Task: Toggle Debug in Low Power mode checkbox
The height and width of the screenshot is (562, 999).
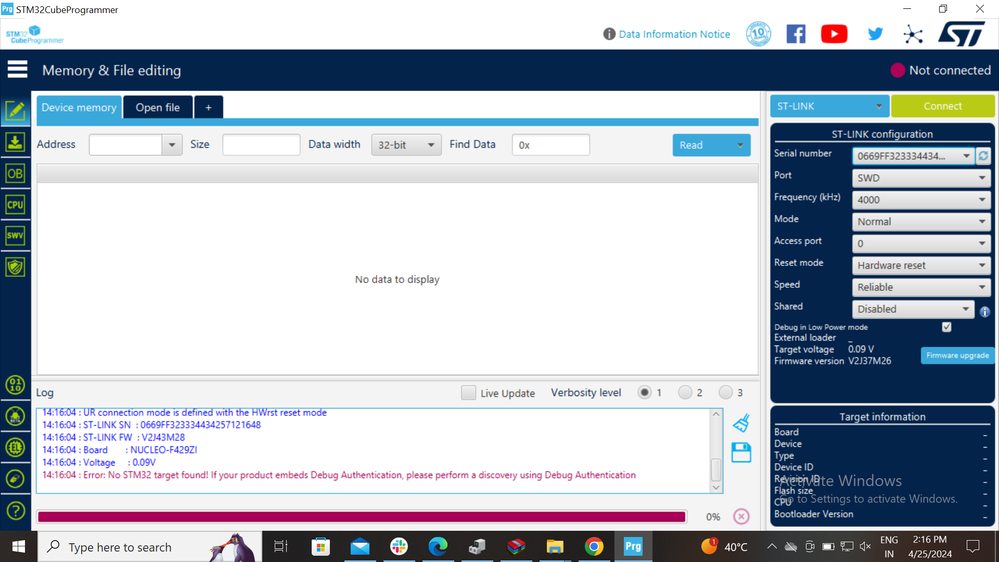Action: click(x=947, y=327)
